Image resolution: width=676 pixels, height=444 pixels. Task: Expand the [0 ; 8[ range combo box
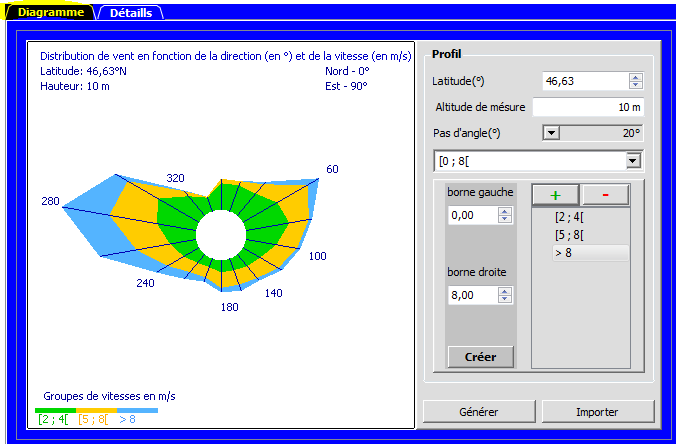pos(633,161)
